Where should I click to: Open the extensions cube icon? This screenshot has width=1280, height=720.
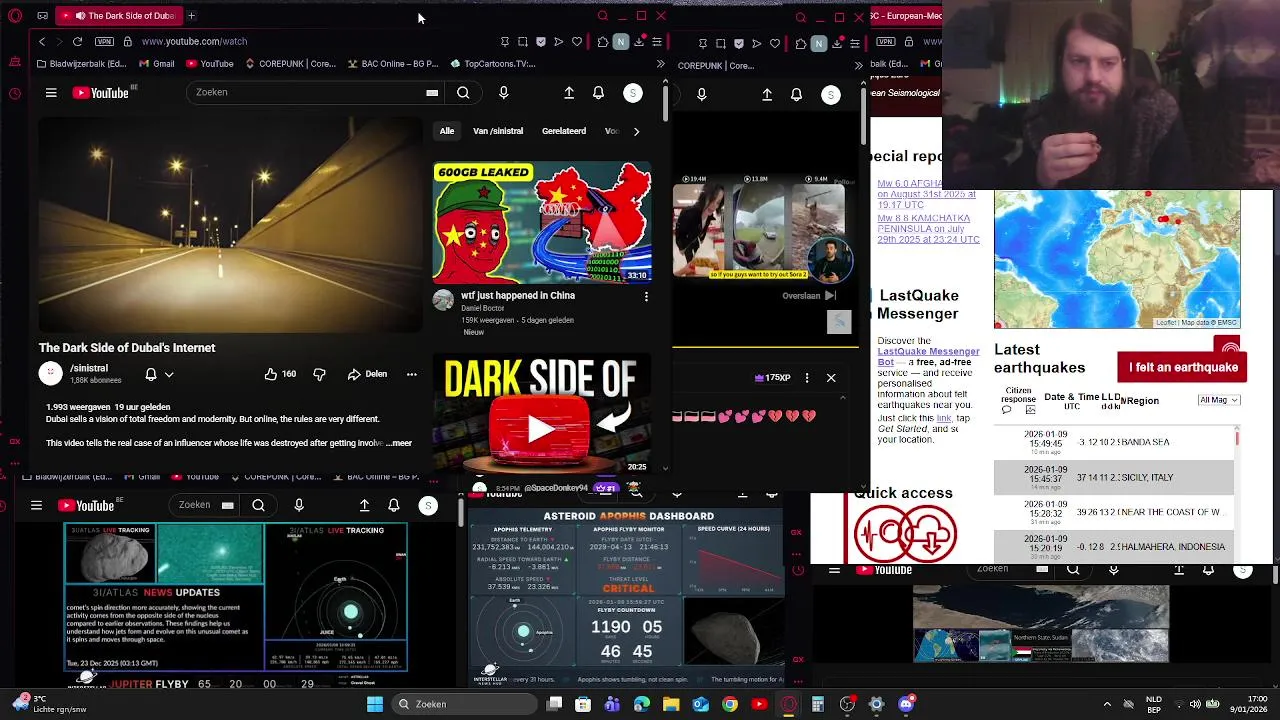click(x=602, y=42)
